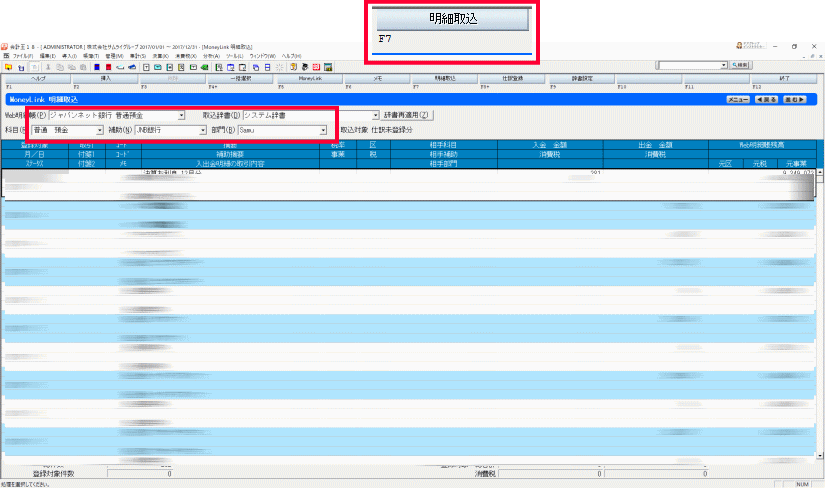Click the calculator icon at toolbar end
The height and width of the screenshot is (488, 825).
[327, 66]
